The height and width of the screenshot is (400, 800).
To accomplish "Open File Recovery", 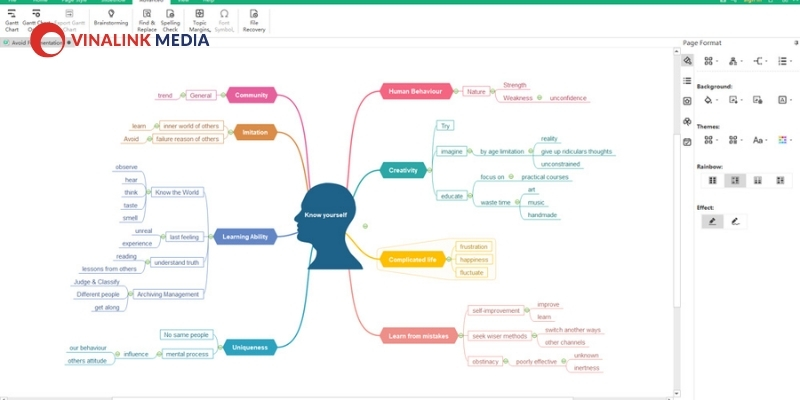I will tap(254, 20).
